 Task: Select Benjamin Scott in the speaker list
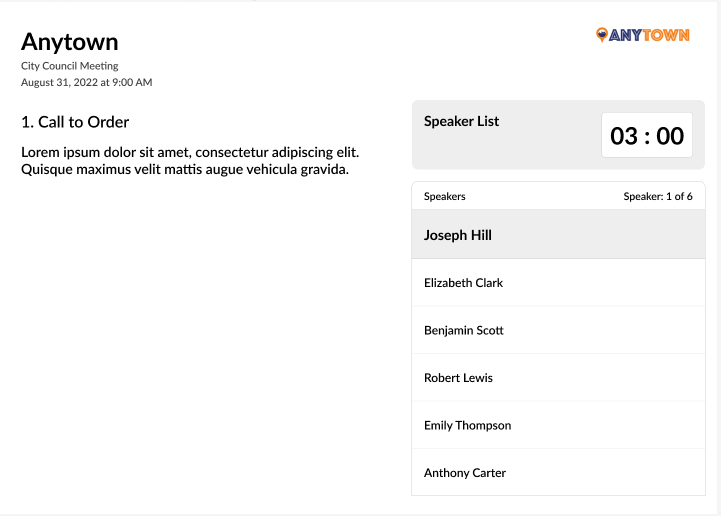click(x=463, y=330)
